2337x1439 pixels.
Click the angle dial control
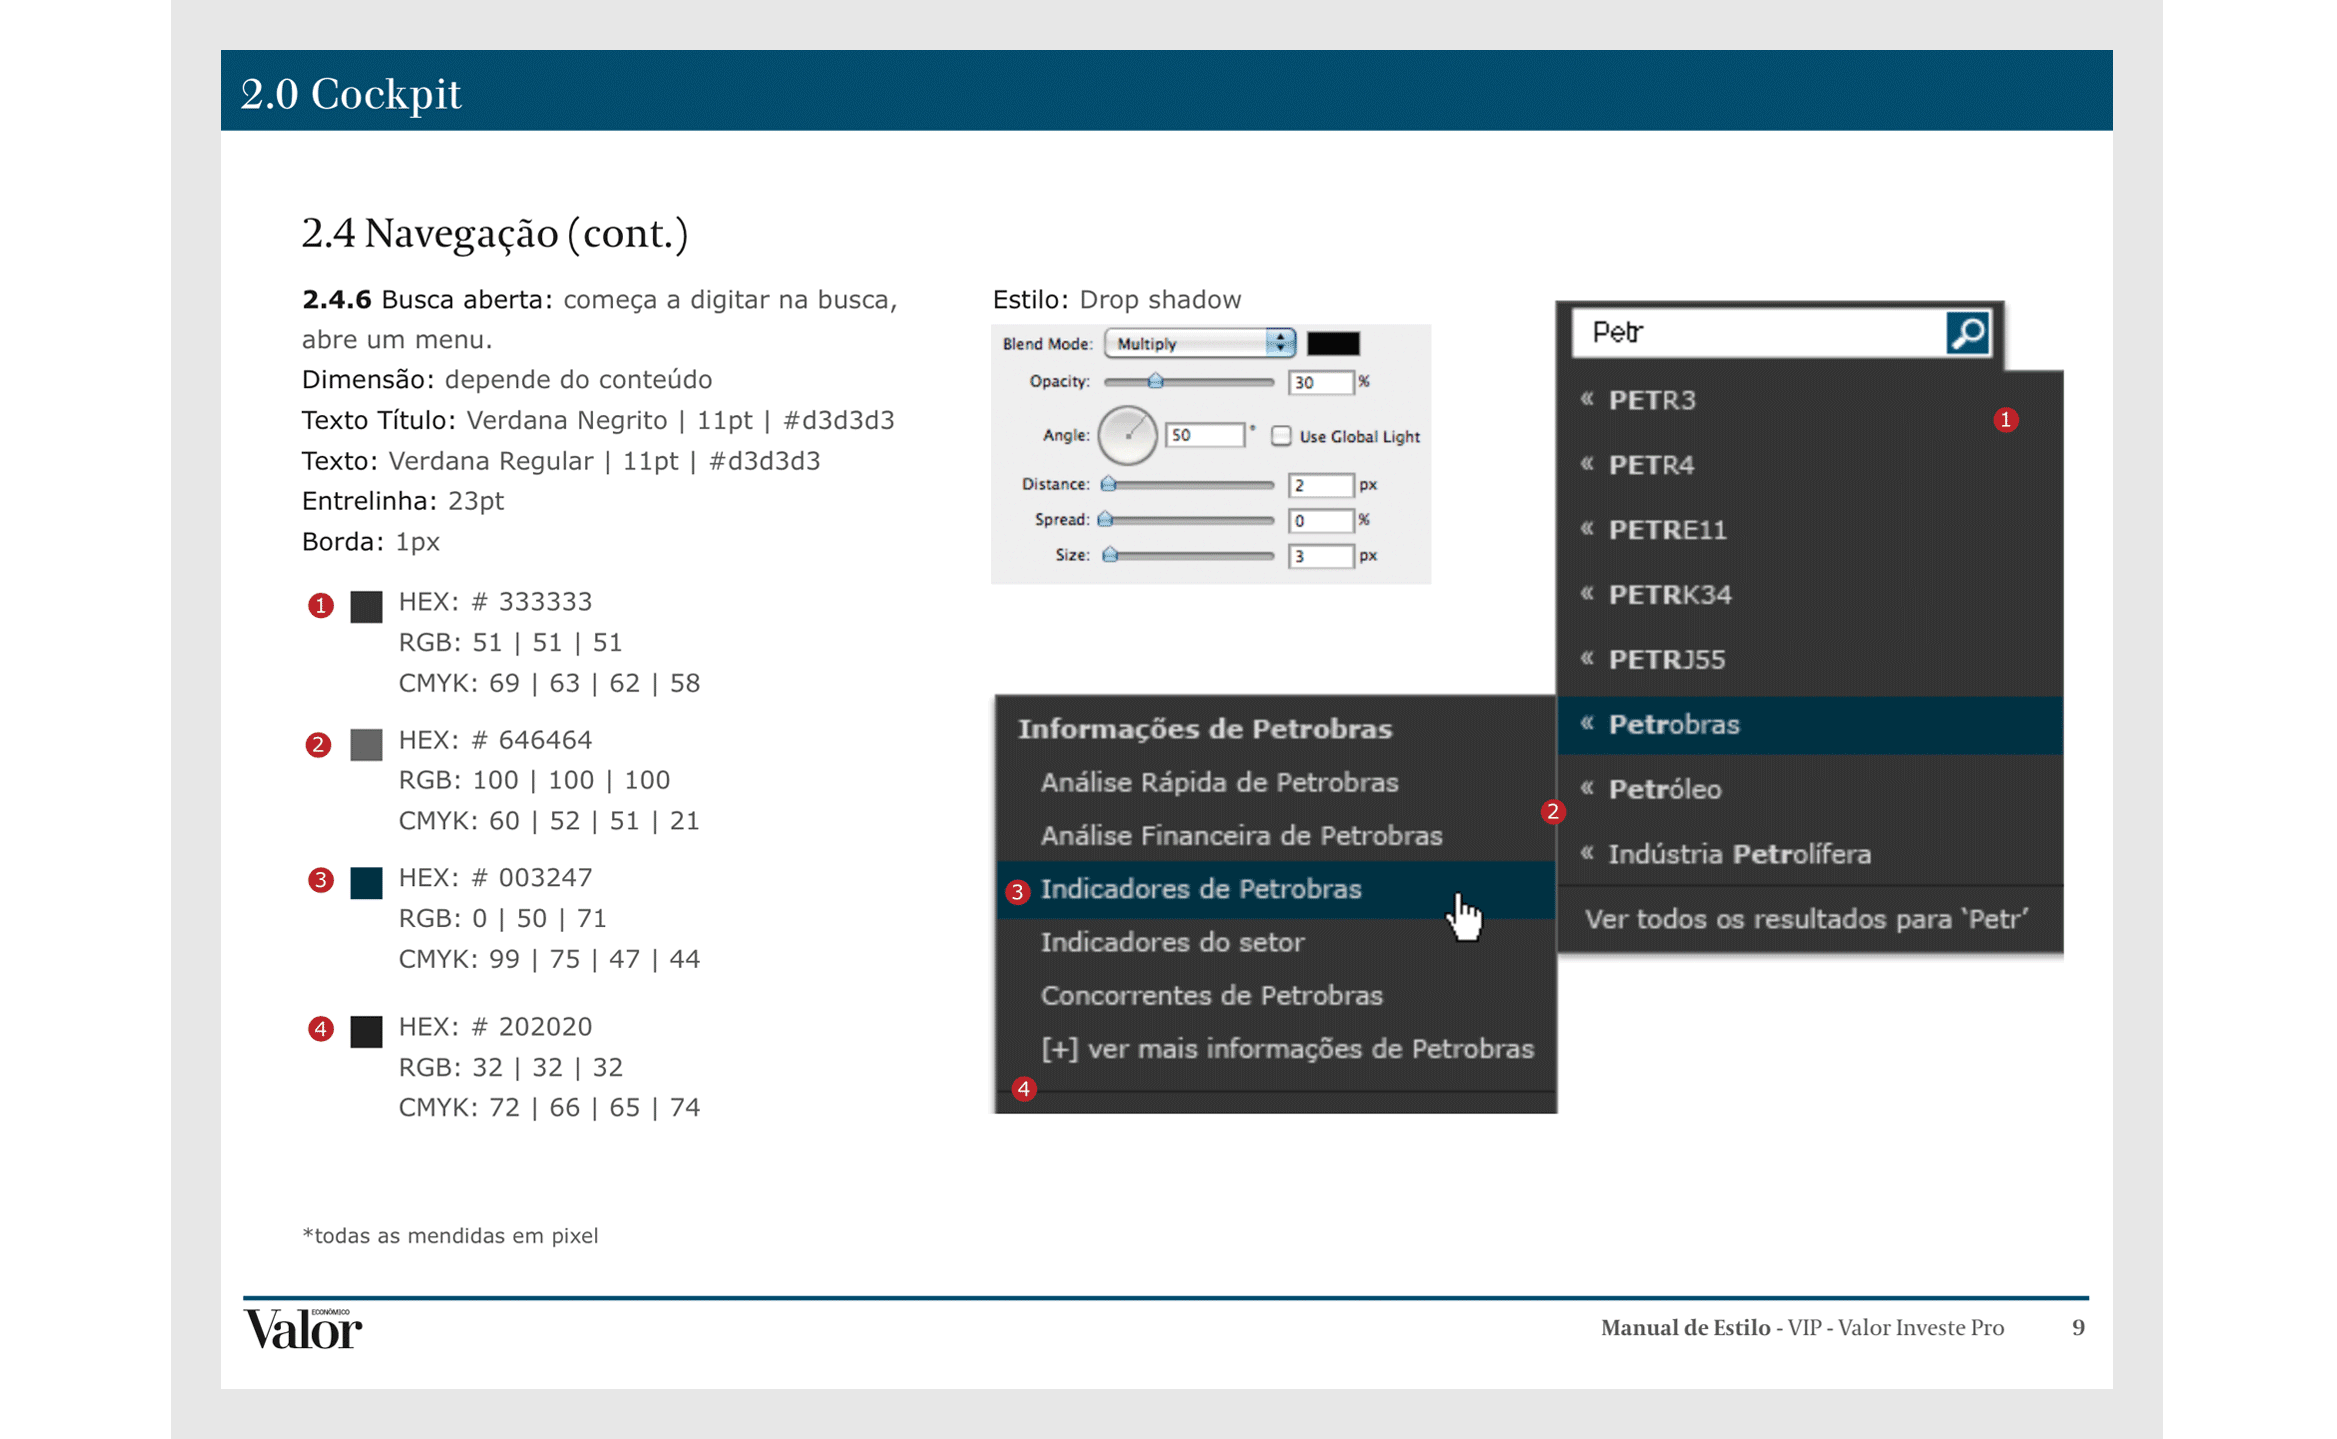pos(1127,435)
